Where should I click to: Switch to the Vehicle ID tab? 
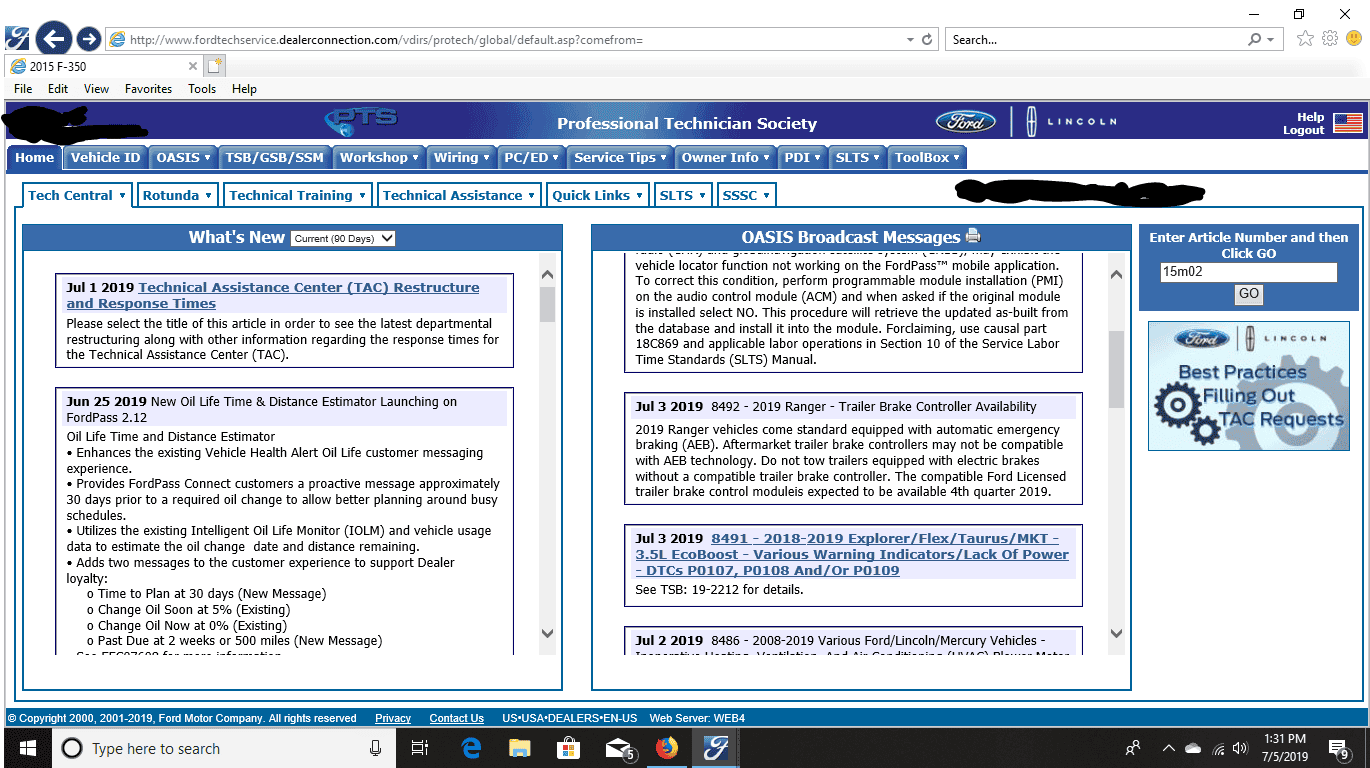point(105,157)
